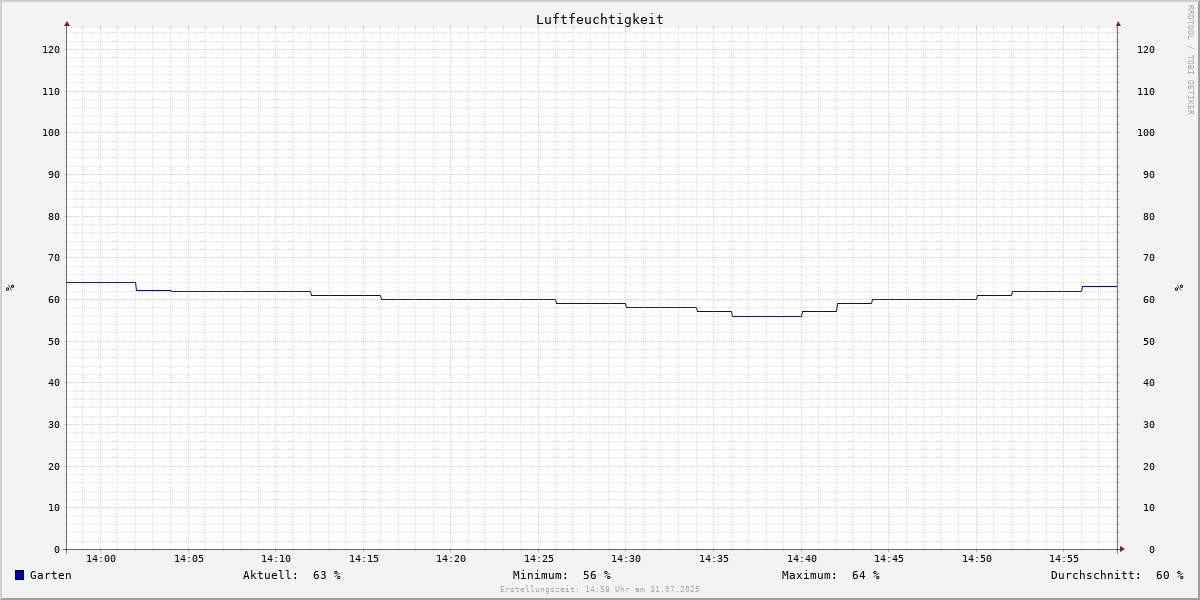
Task: Click the 110 label on left axis
Action: tap(51, 92)
